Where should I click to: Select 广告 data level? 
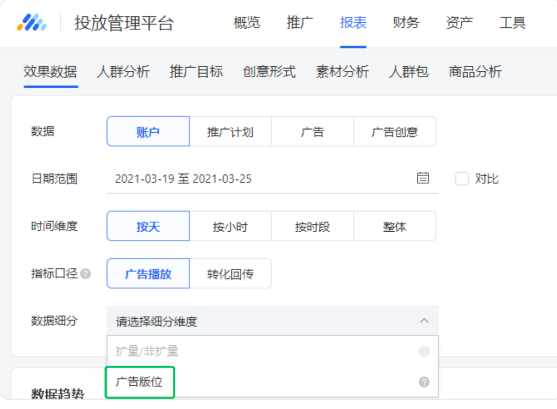pyautogui.click(x=312, y=131)
